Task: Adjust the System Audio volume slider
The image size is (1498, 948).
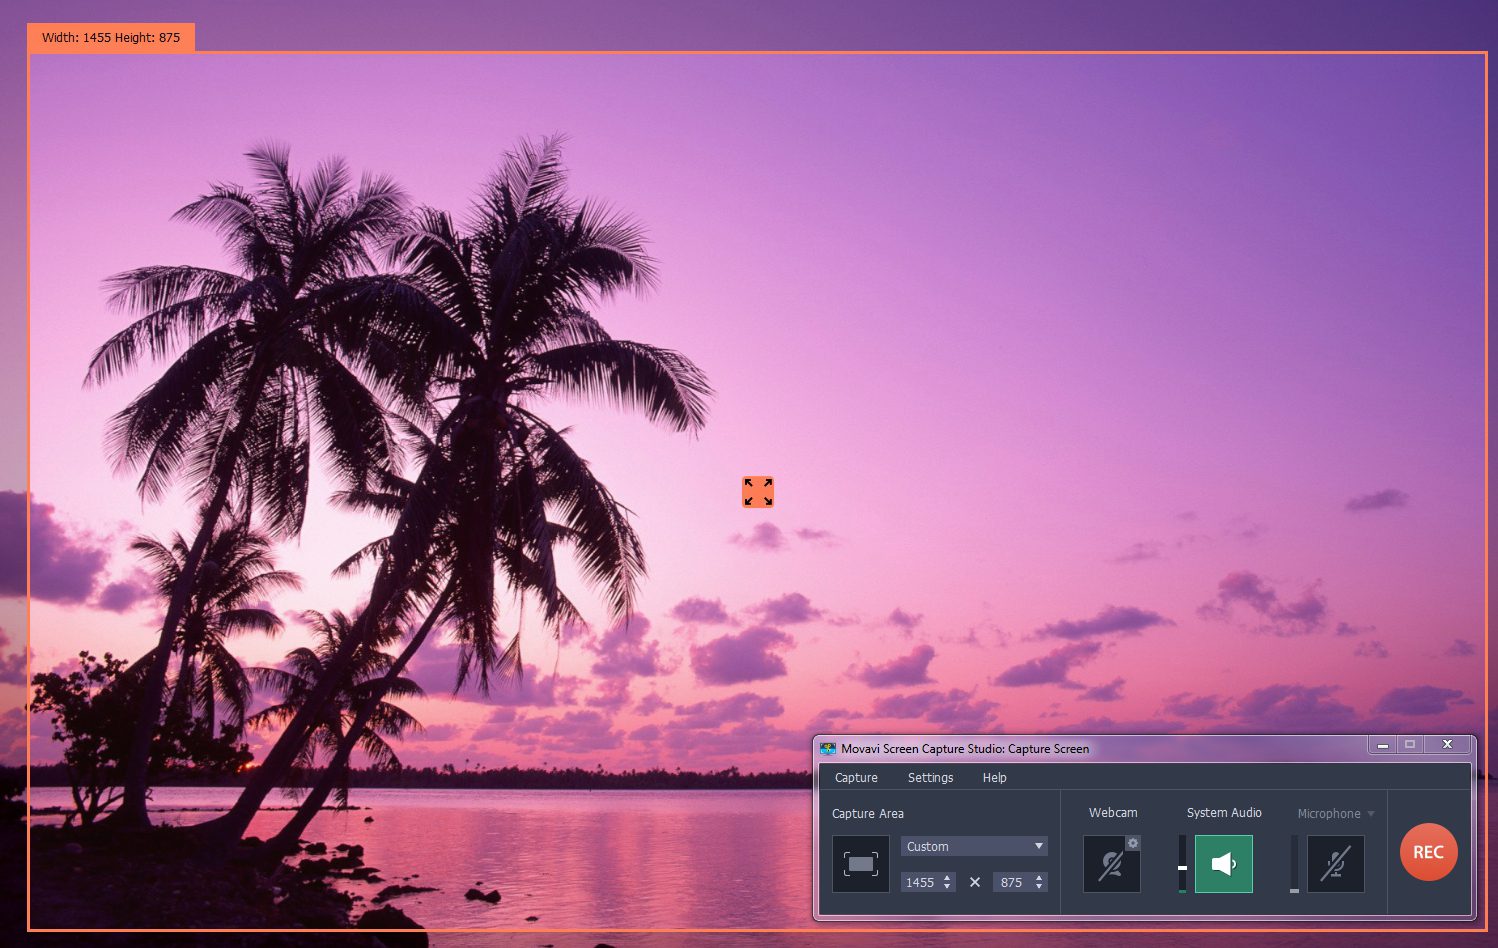Action: 1181,870
